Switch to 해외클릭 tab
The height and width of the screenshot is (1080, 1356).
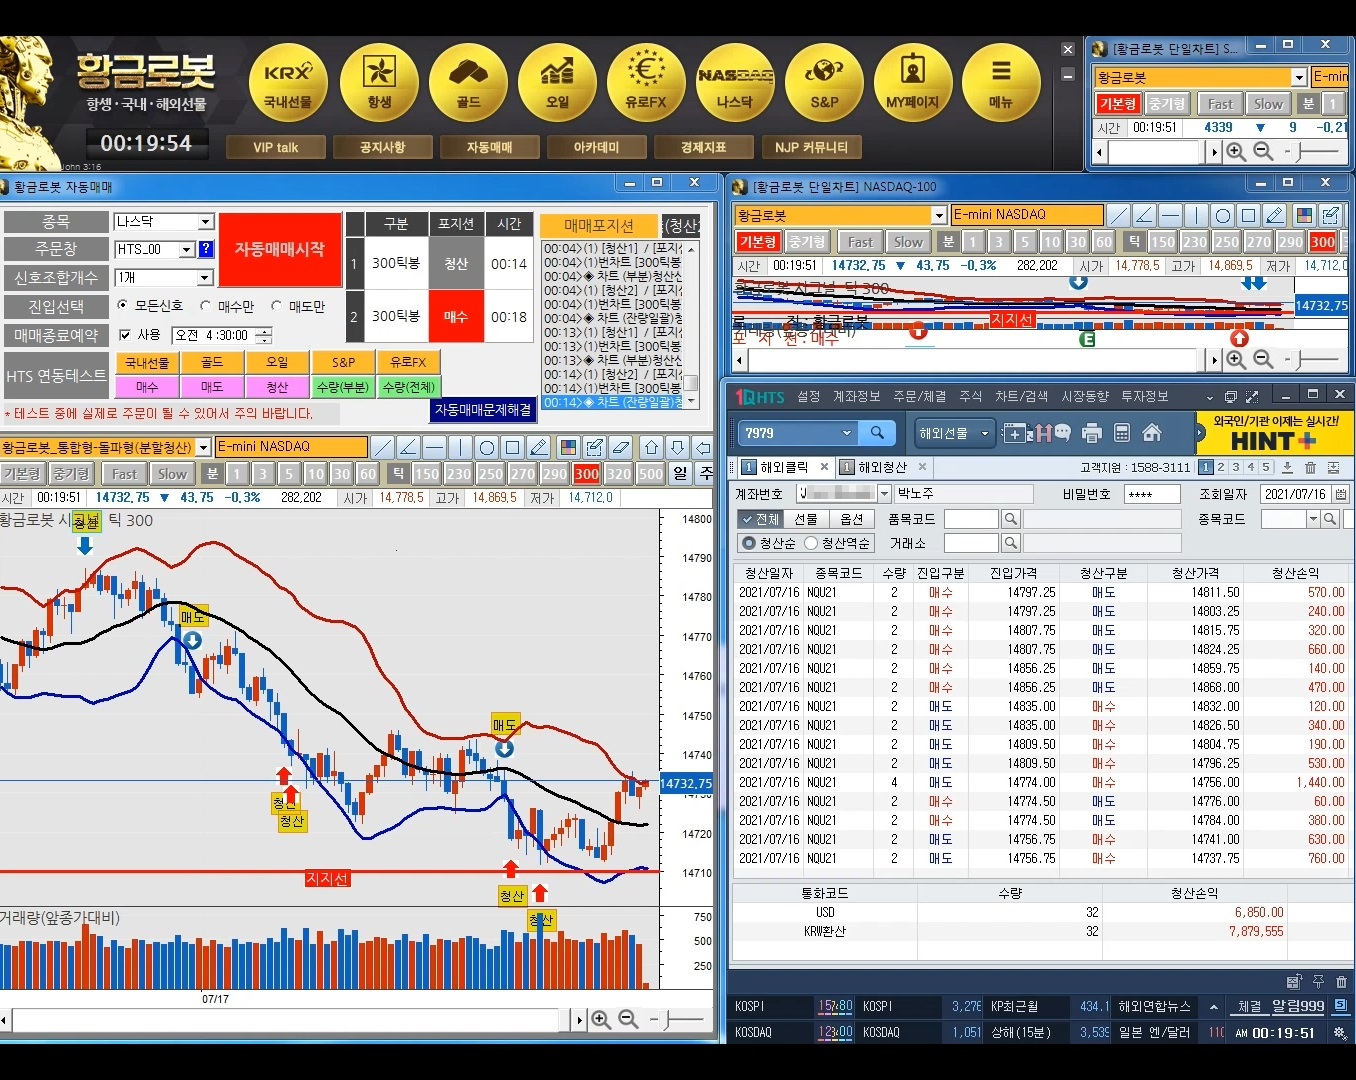[784, 467]
